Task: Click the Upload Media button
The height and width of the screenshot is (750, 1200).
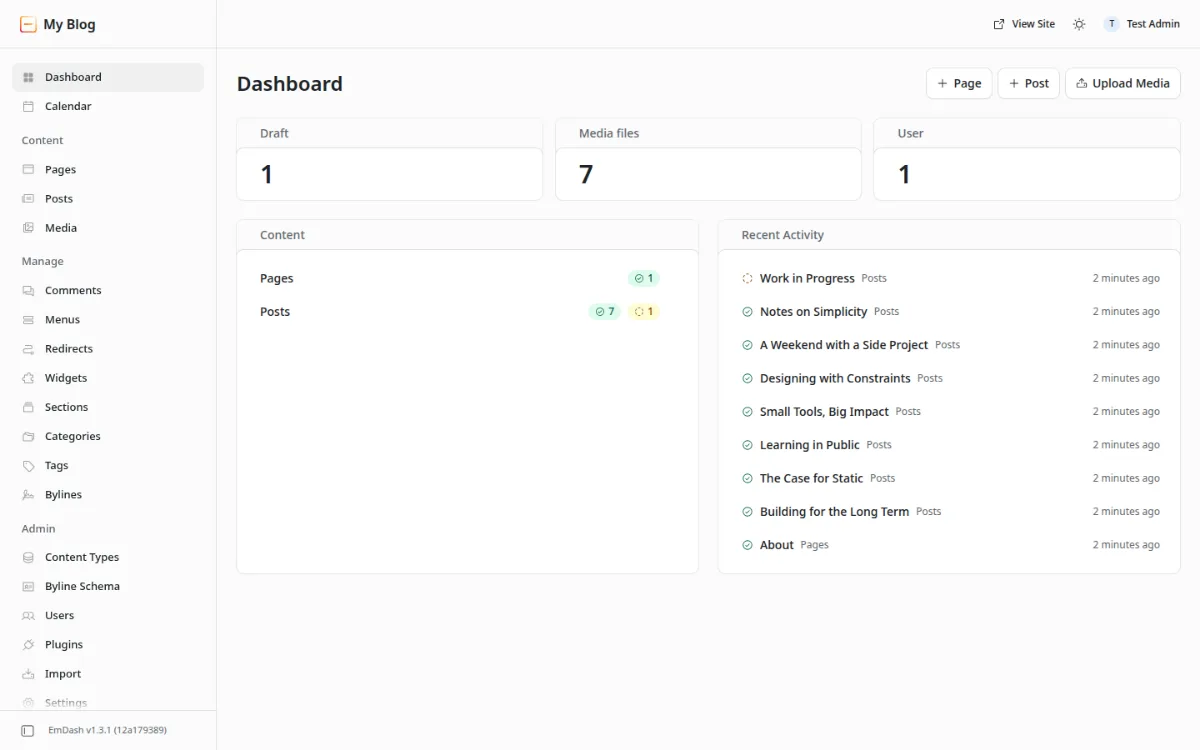Action: pyautogui.click(x=1123, y=83)
